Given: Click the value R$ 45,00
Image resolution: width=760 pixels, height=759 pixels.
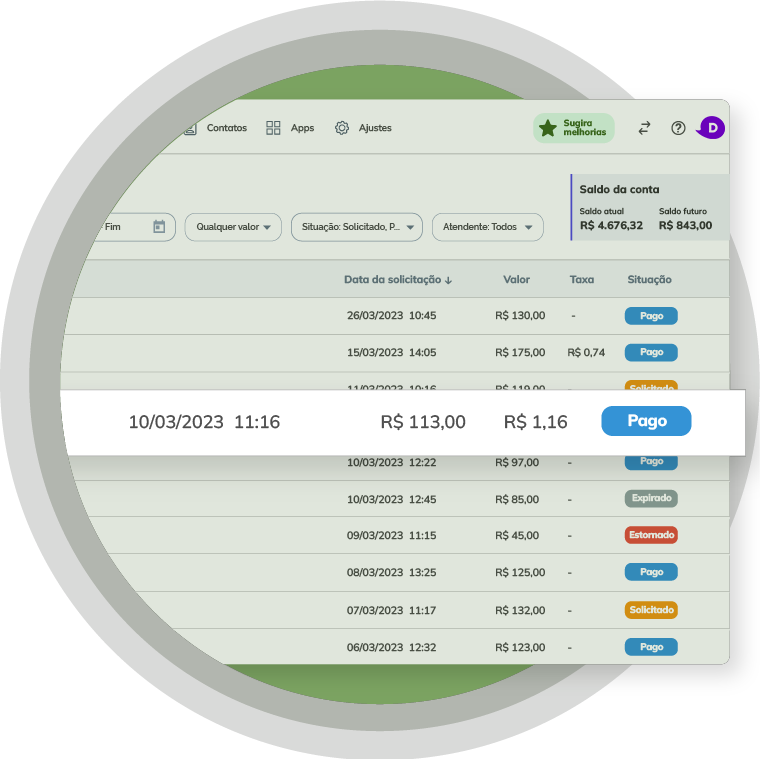Looking at the screenshot, I should pyautogui.click(x=517, y=536).
